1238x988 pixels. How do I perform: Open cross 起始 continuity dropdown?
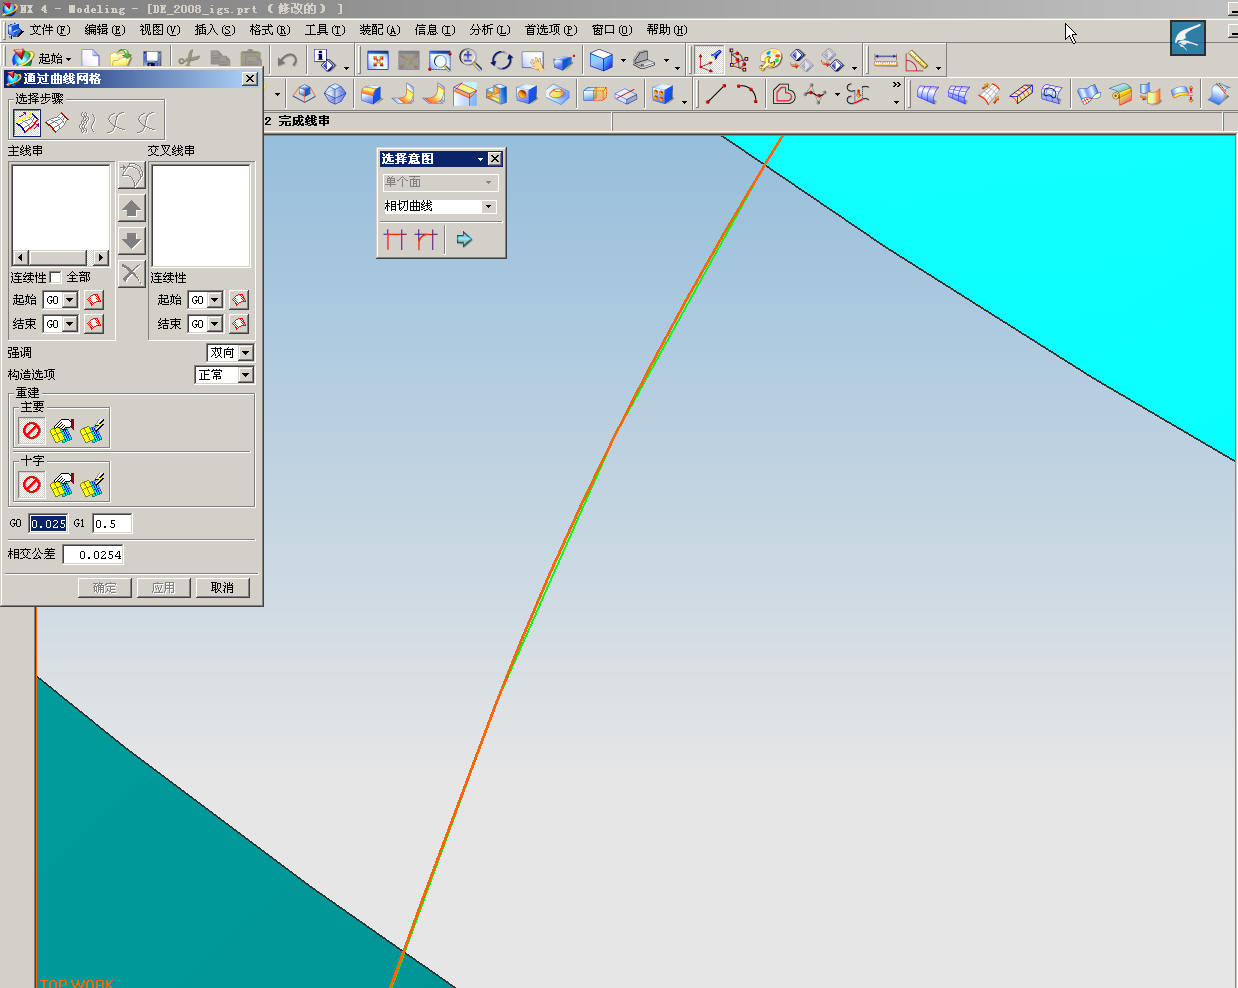point(215,300)
